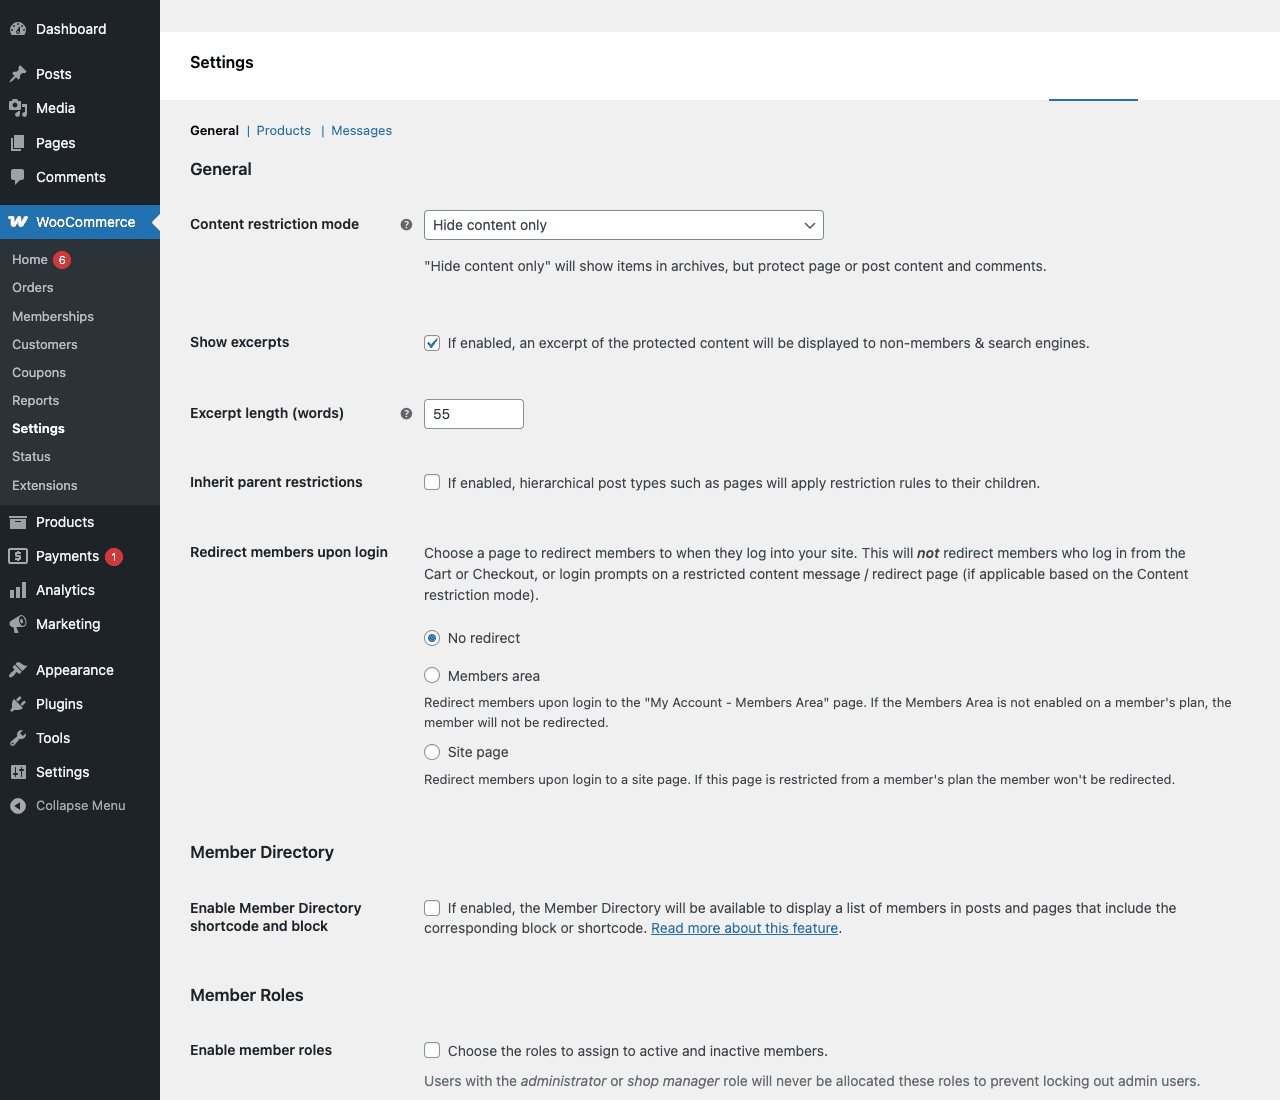This screenshot has height=1100, width=1280.
Task: Click help icon beside Content restriction mode
Action: (x=406, y=225)
